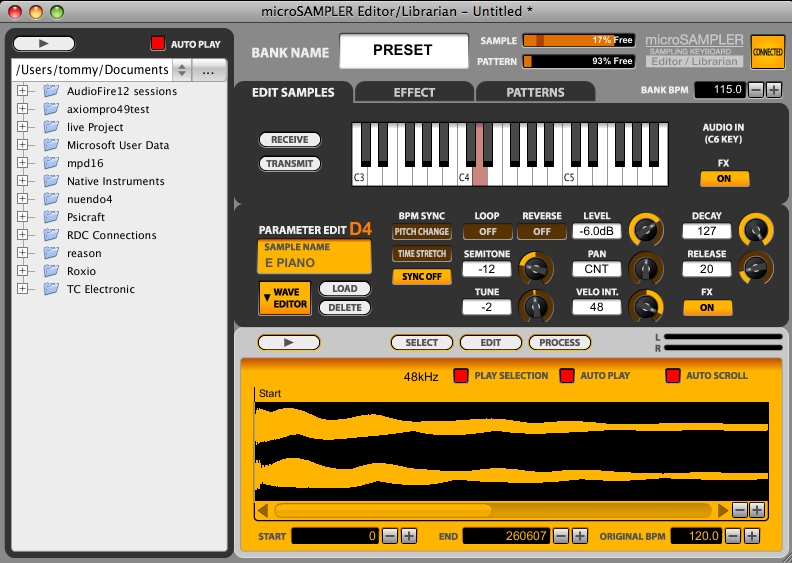Click the BANK BPM value 115.0
The width and height of the screenshot is (792, 563).
[x=720, y=90]
